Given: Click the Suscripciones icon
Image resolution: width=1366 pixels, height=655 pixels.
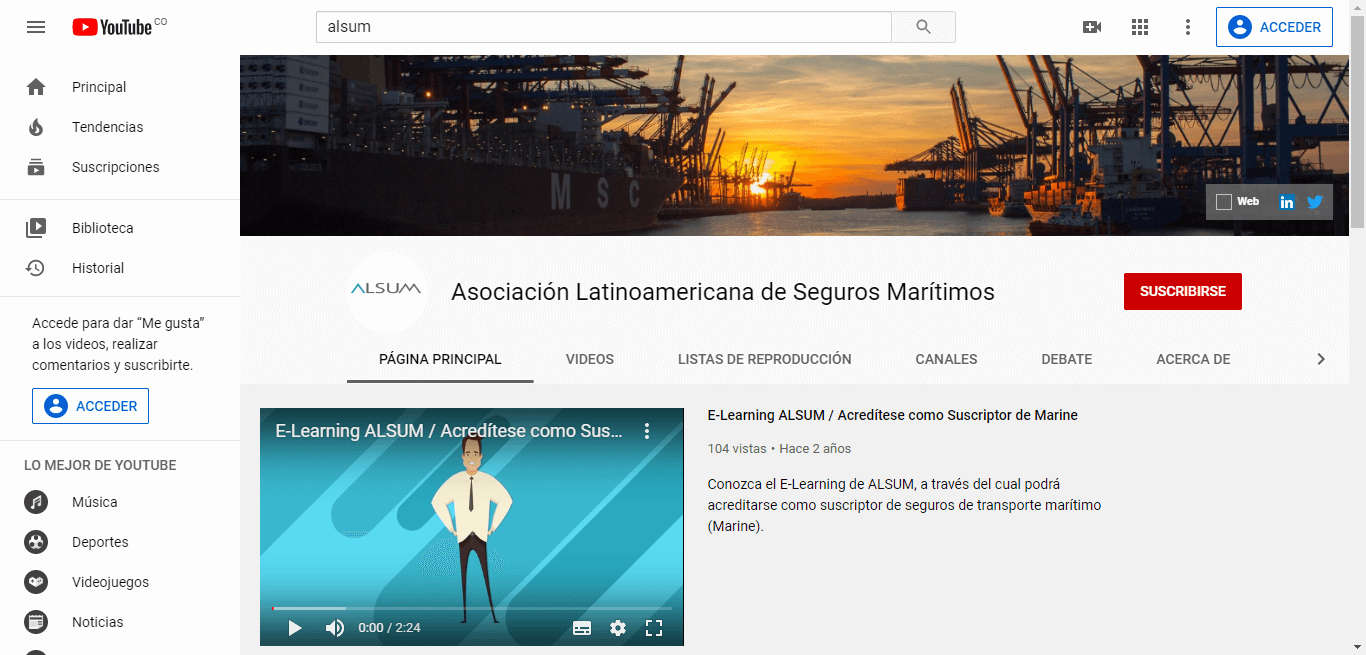Looking at the screenshot, I should (36, 167).
